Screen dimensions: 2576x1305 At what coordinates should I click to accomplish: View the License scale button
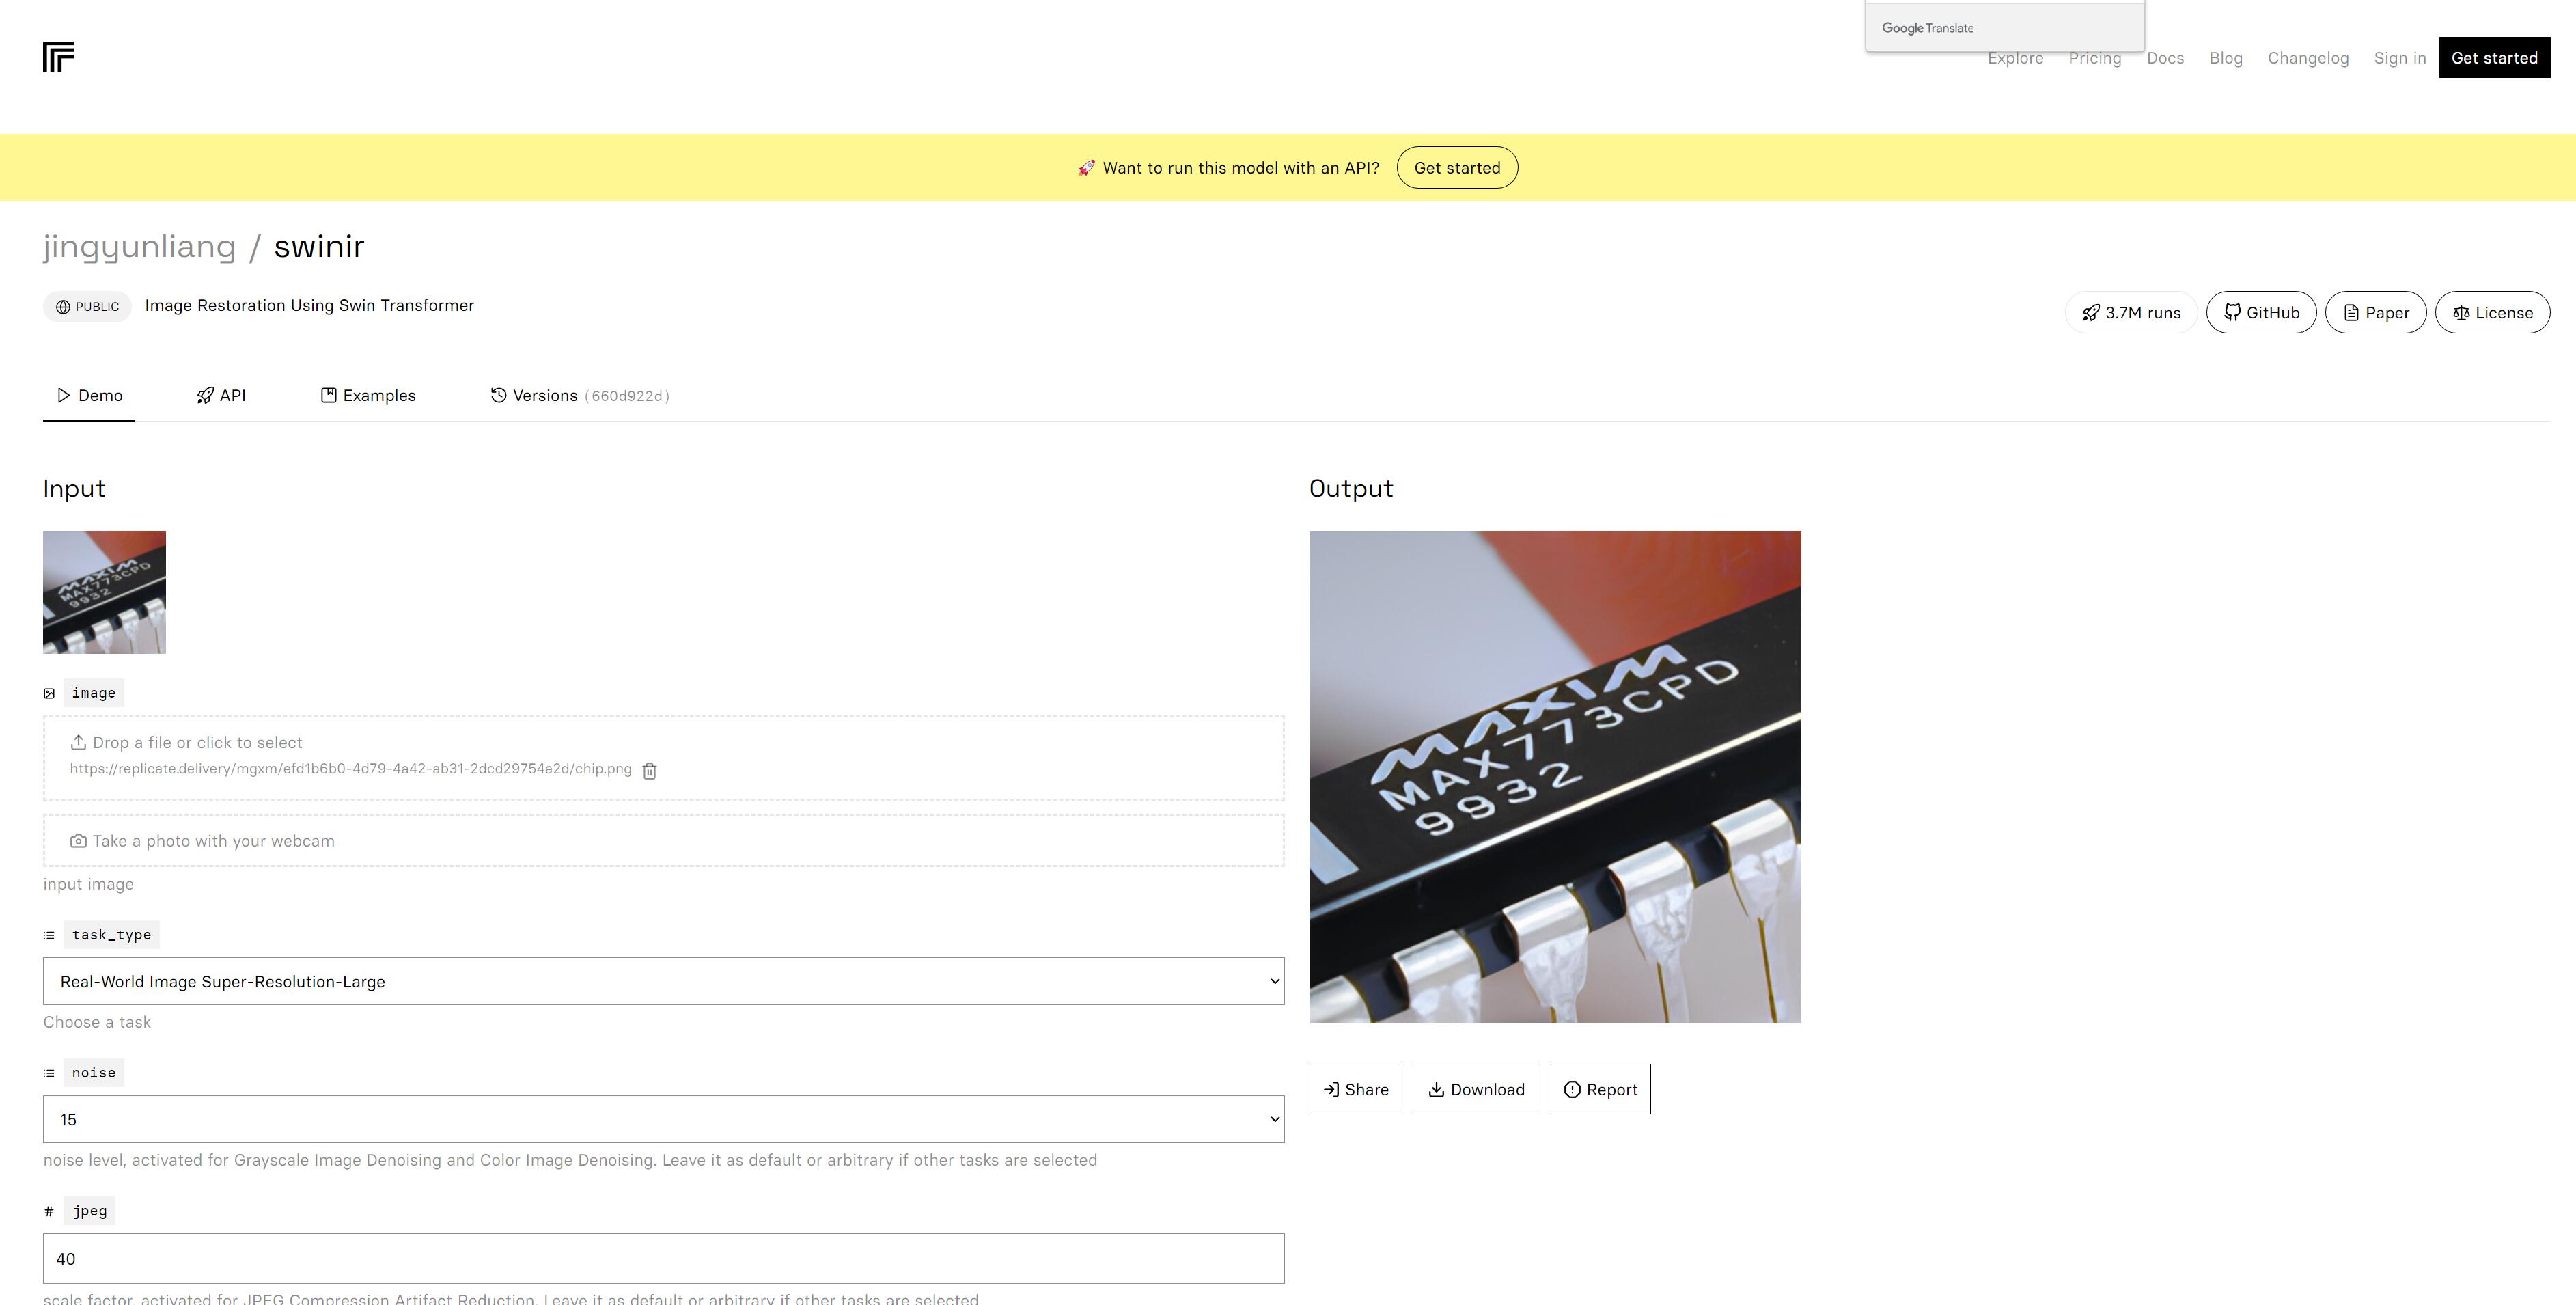click(x=2492, y=313)
